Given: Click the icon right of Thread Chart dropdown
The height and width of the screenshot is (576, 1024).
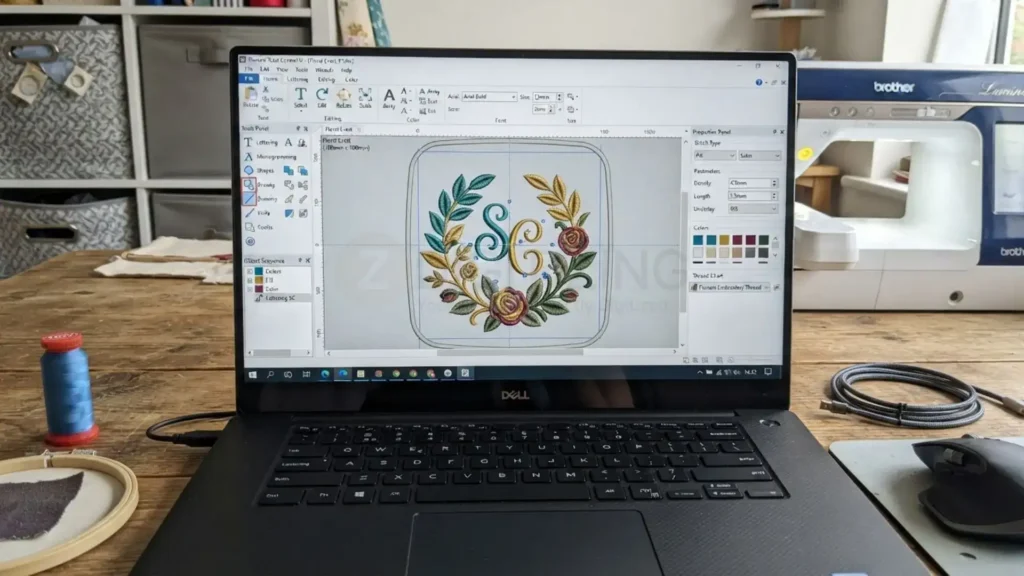Looking at the screenshot, I should click(776, 287).
